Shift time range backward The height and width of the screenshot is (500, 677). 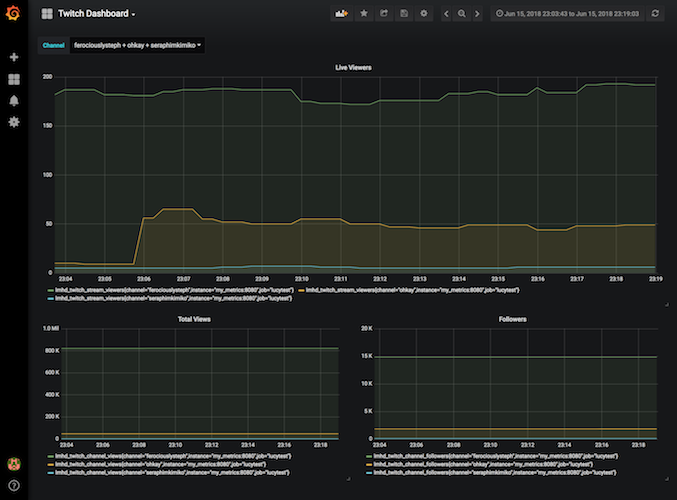click(x=446, y=14)
